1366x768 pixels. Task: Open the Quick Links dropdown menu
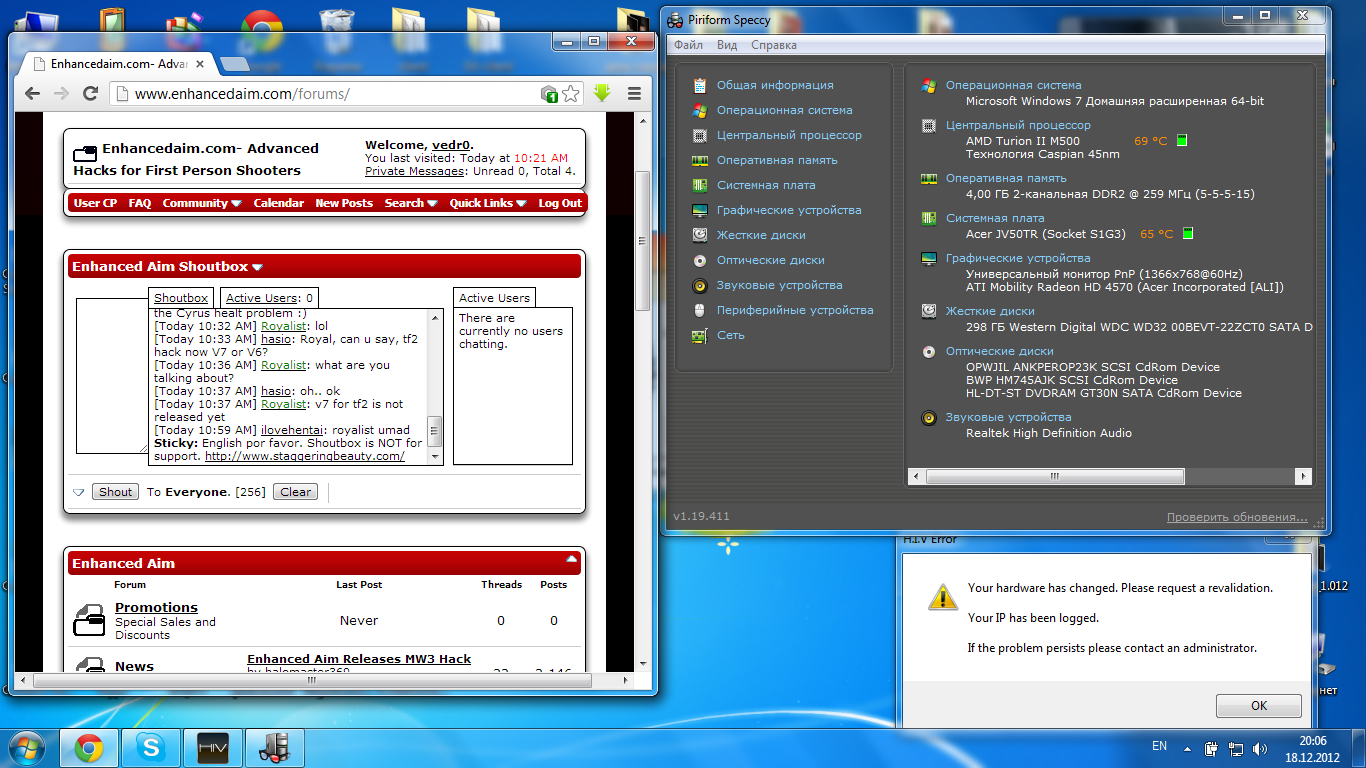pyautogui.click(x=488, y=203)
